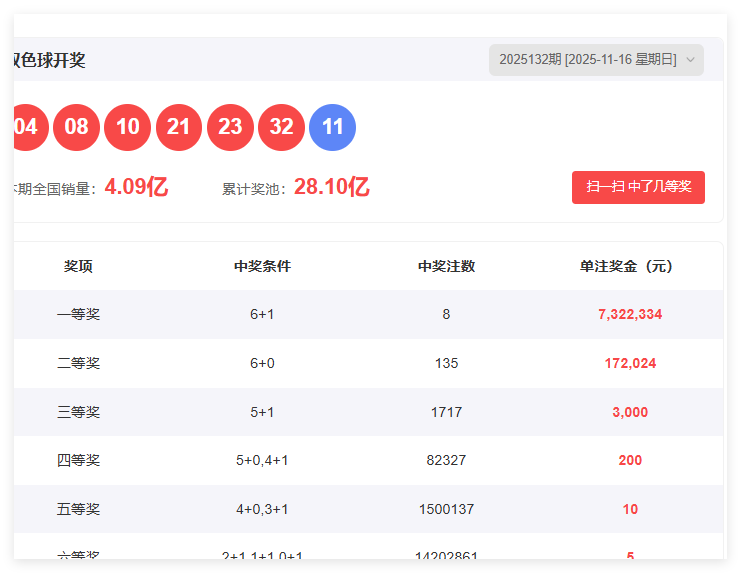
Task: Click the 单注奖金（元） column header
Action: point(630,266)
